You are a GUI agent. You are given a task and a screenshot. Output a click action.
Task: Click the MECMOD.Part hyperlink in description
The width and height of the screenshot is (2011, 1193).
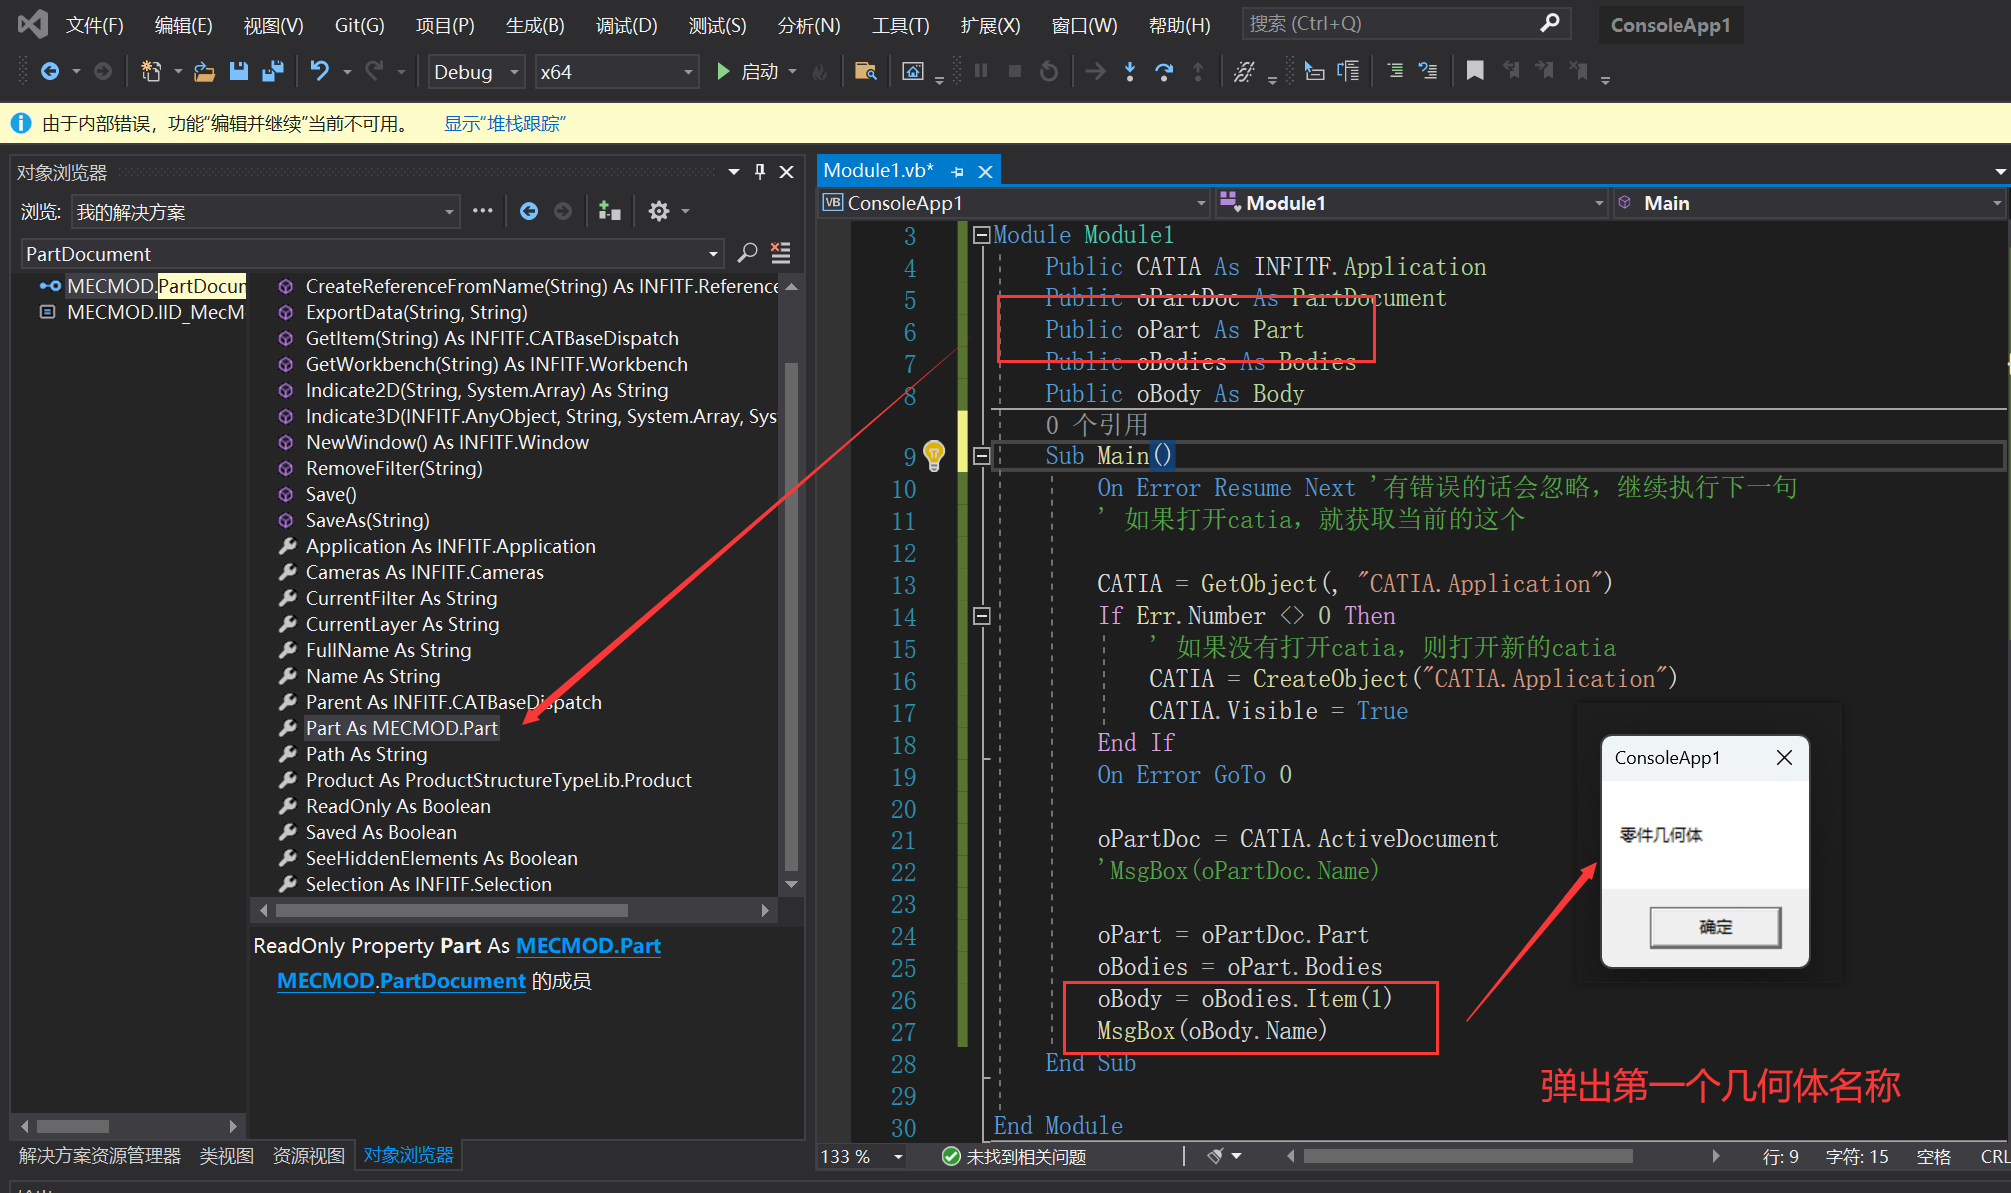coord(588,945)
